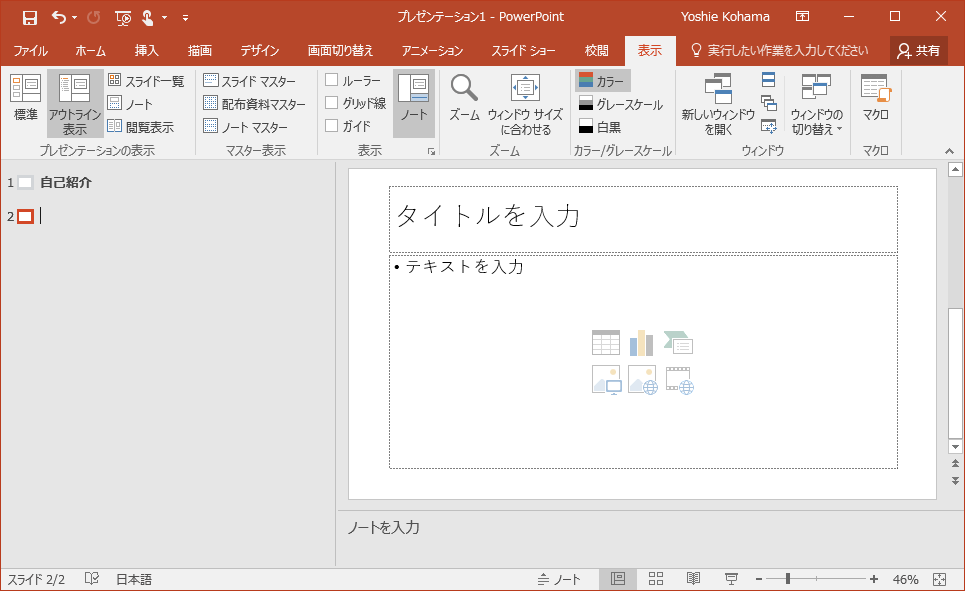Insert table icon in content placeholder
The height and width of the screenshot is (591, 965).
pos(606,343)
